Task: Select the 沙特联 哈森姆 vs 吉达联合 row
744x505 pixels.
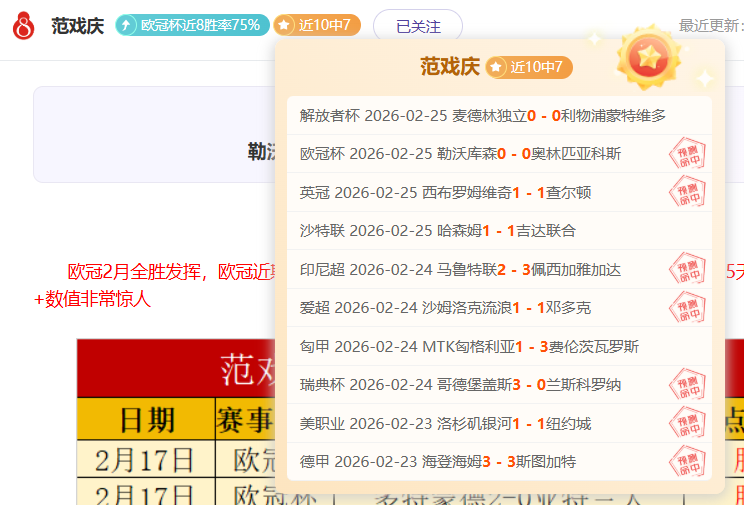Action: tap(438, 231)
